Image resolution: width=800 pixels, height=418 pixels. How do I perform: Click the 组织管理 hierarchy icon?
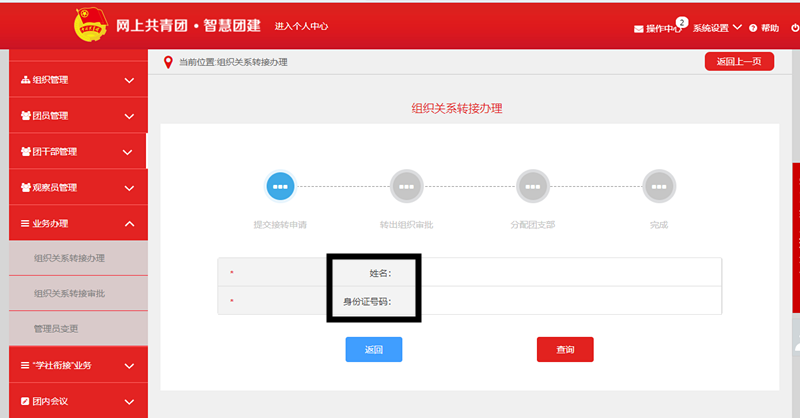point(25,80)
